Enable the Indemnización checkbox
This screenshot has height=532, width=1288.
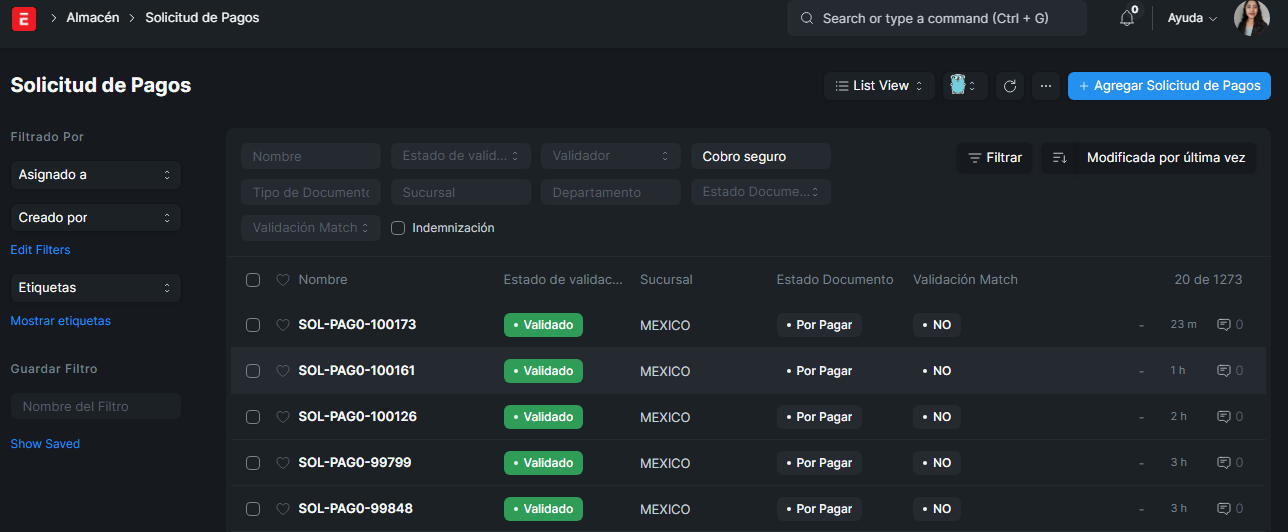pos(398,228)
